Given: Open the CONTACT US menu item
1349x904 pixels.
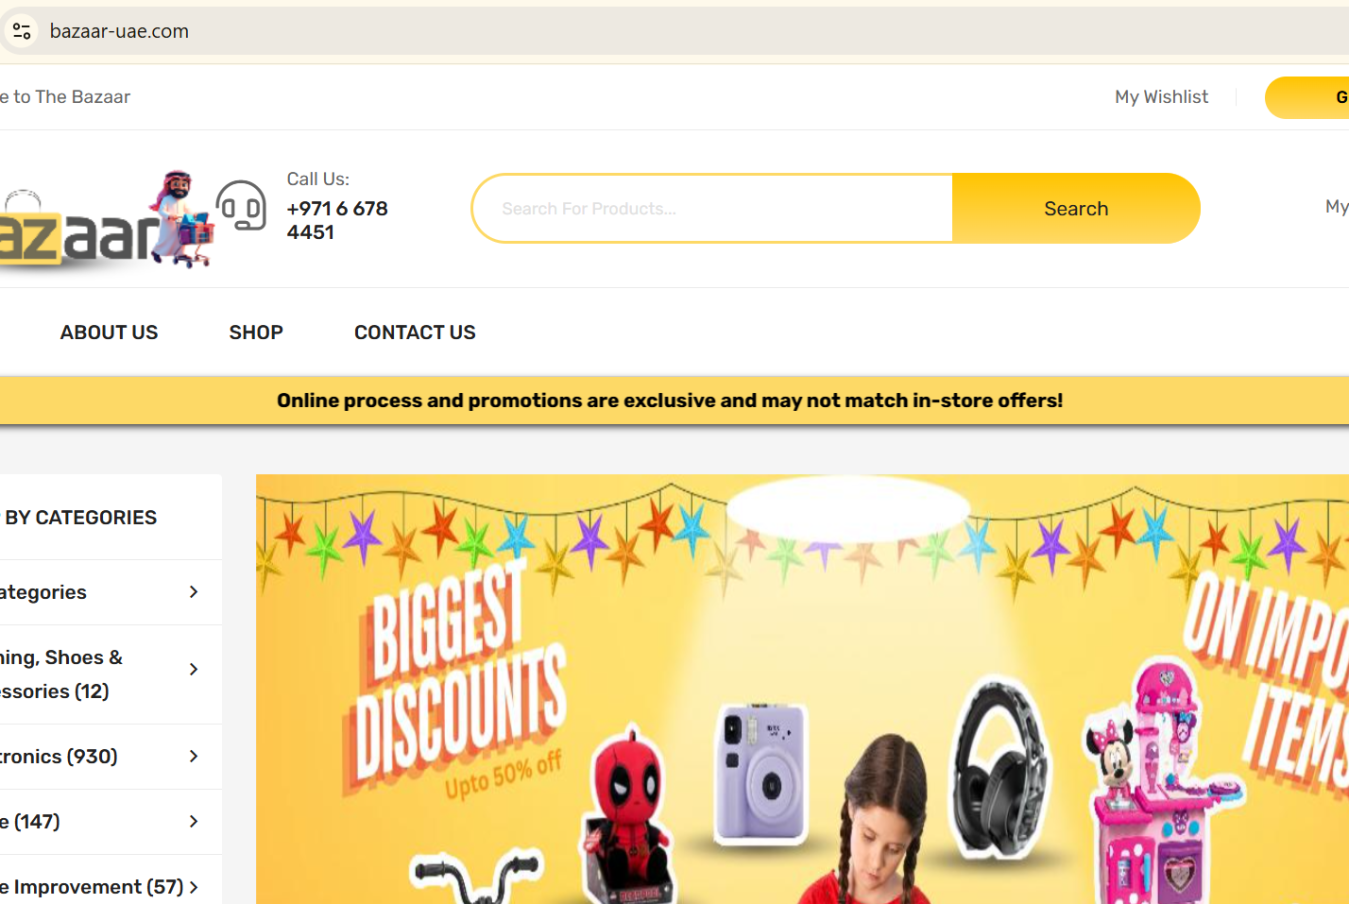Looking at the screenshot, I should pyautogui.click(x=415, y=332).
